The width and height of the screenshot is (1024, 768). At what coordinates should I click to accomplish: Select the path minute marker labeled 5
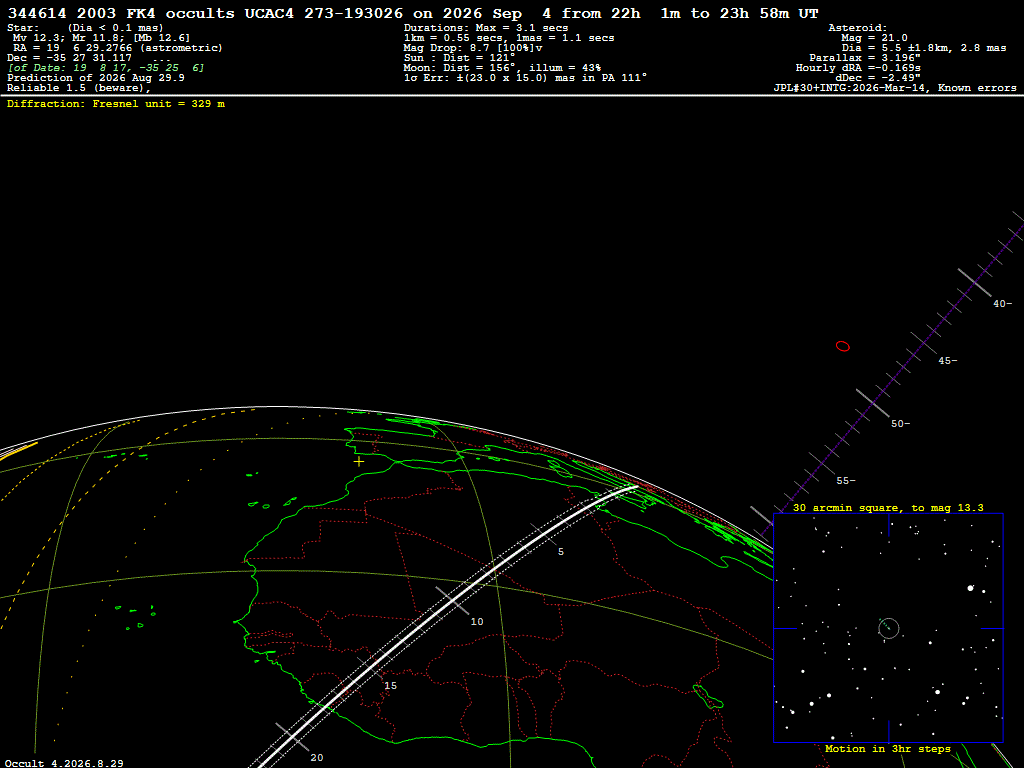pos(560,552)
